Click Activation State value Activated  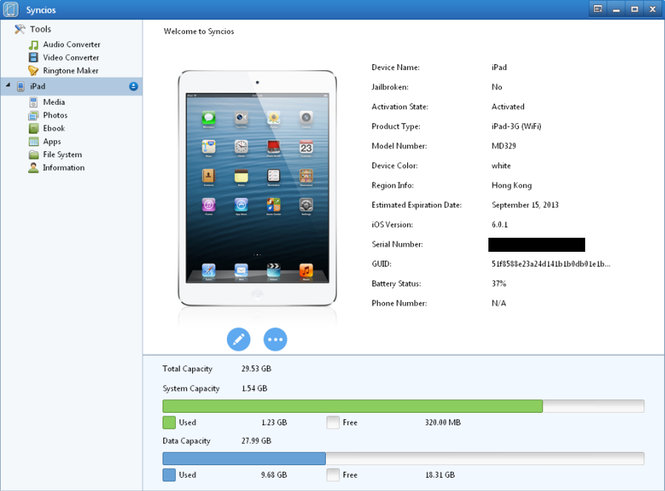pyautogui.click(x=508, y=107)
